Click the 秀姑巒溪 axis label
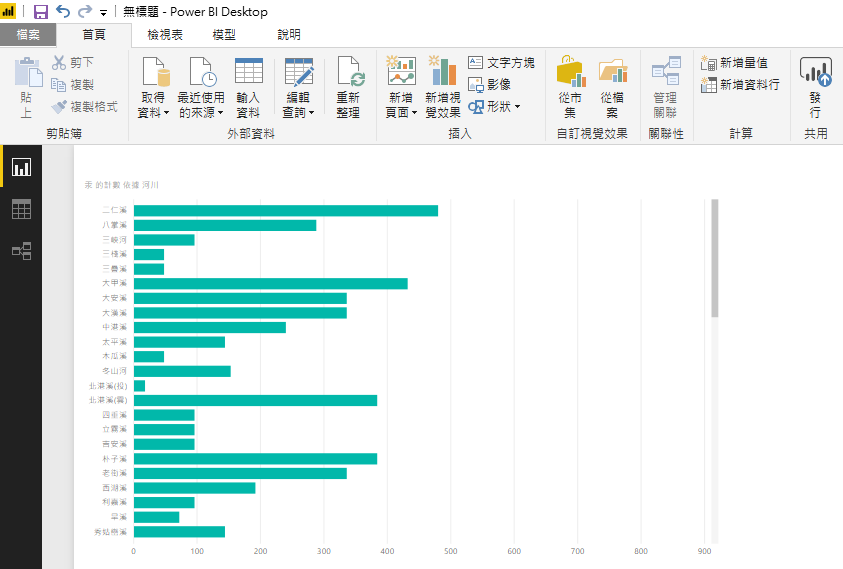843x569 pixels. tap(111, 532)
